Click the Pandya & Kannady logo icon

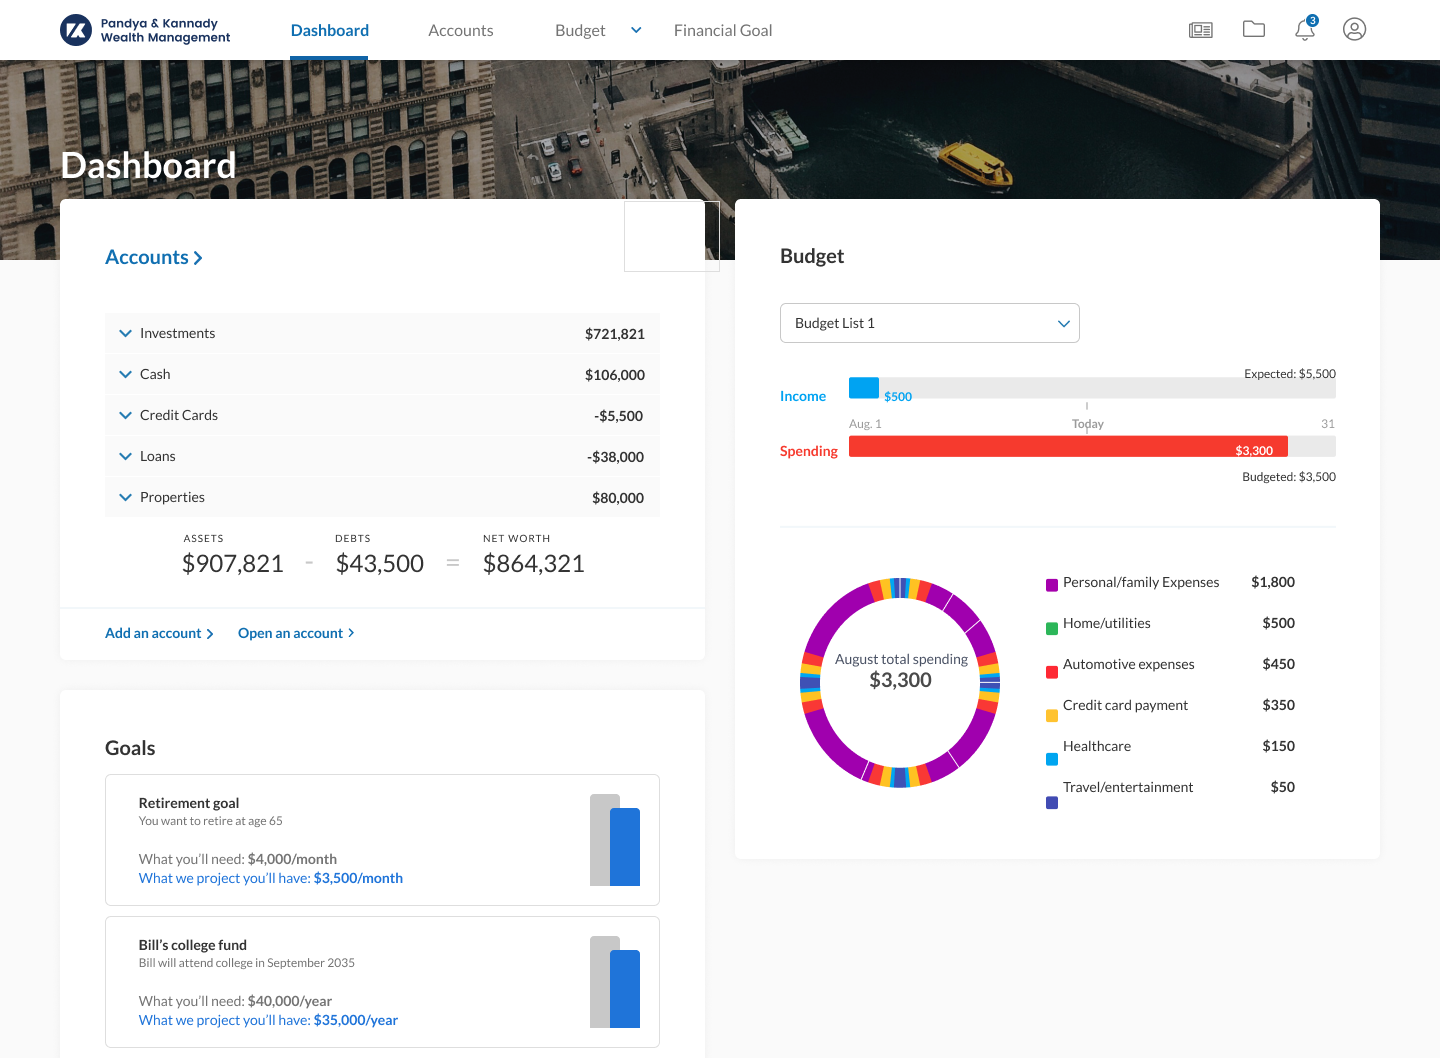coord(76,30)
